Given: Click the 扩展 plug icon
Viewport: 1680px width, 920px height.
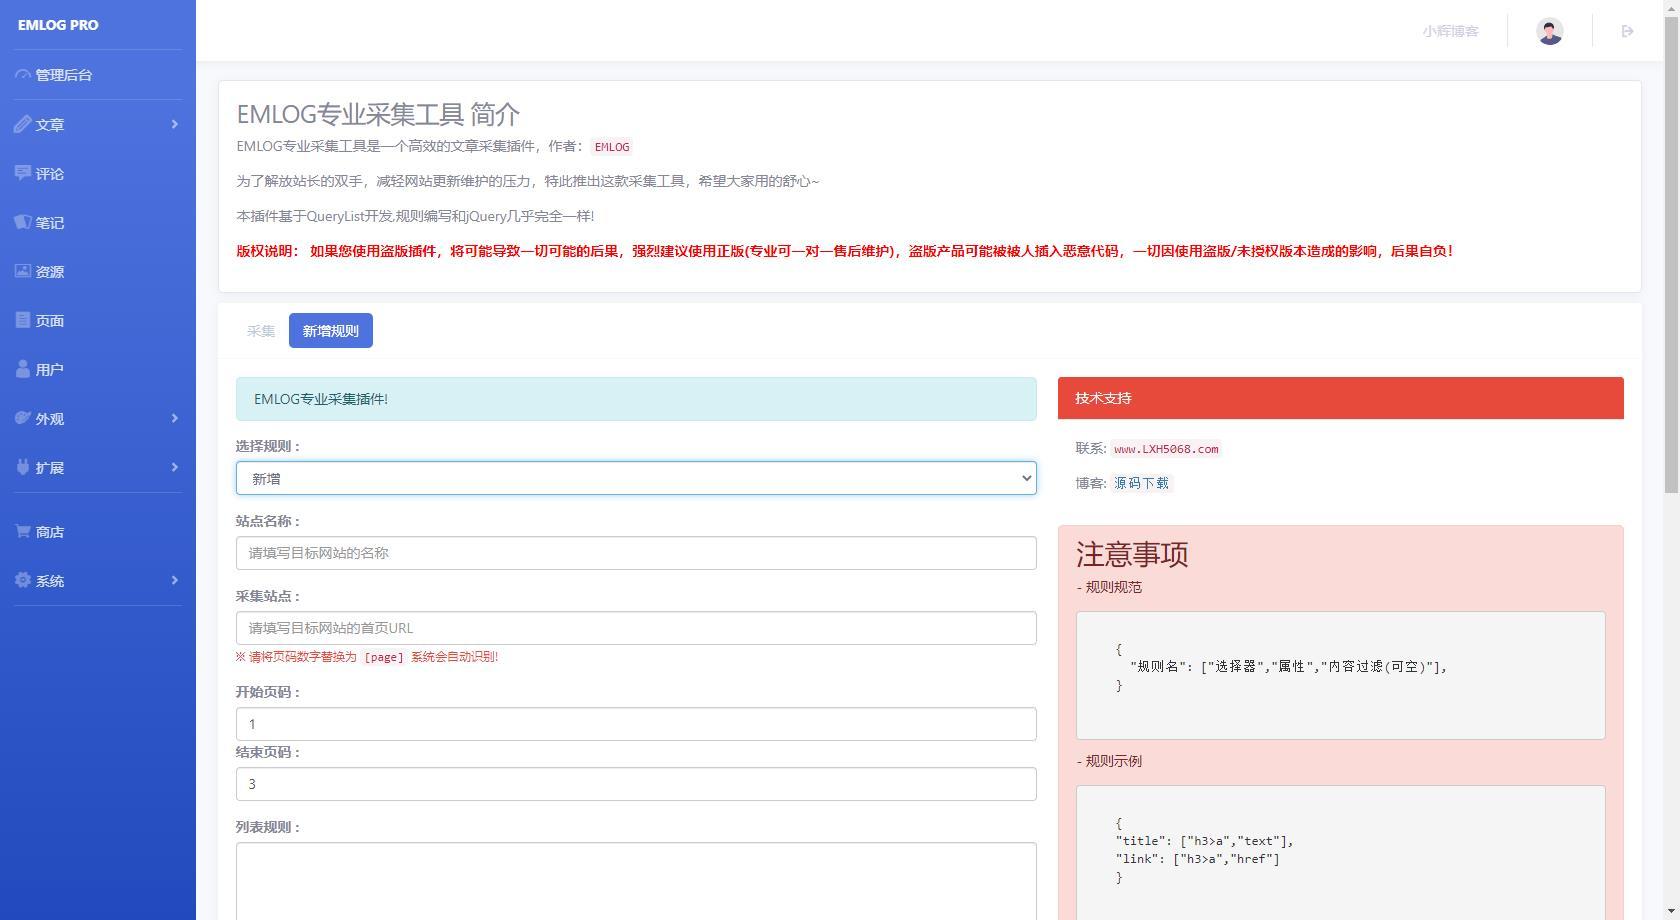Looking at the screenshot, I should (x=23, y=467).
